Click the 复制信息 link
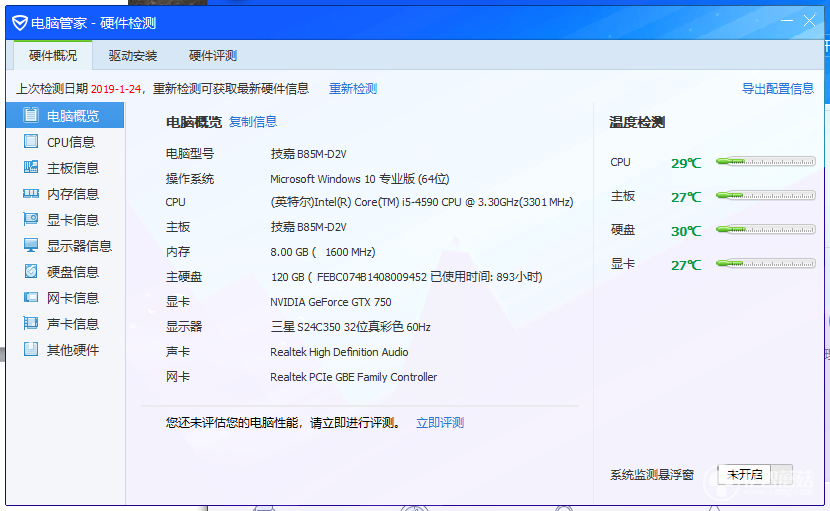This screenshot has width=830, height=511. pos(253,122)
